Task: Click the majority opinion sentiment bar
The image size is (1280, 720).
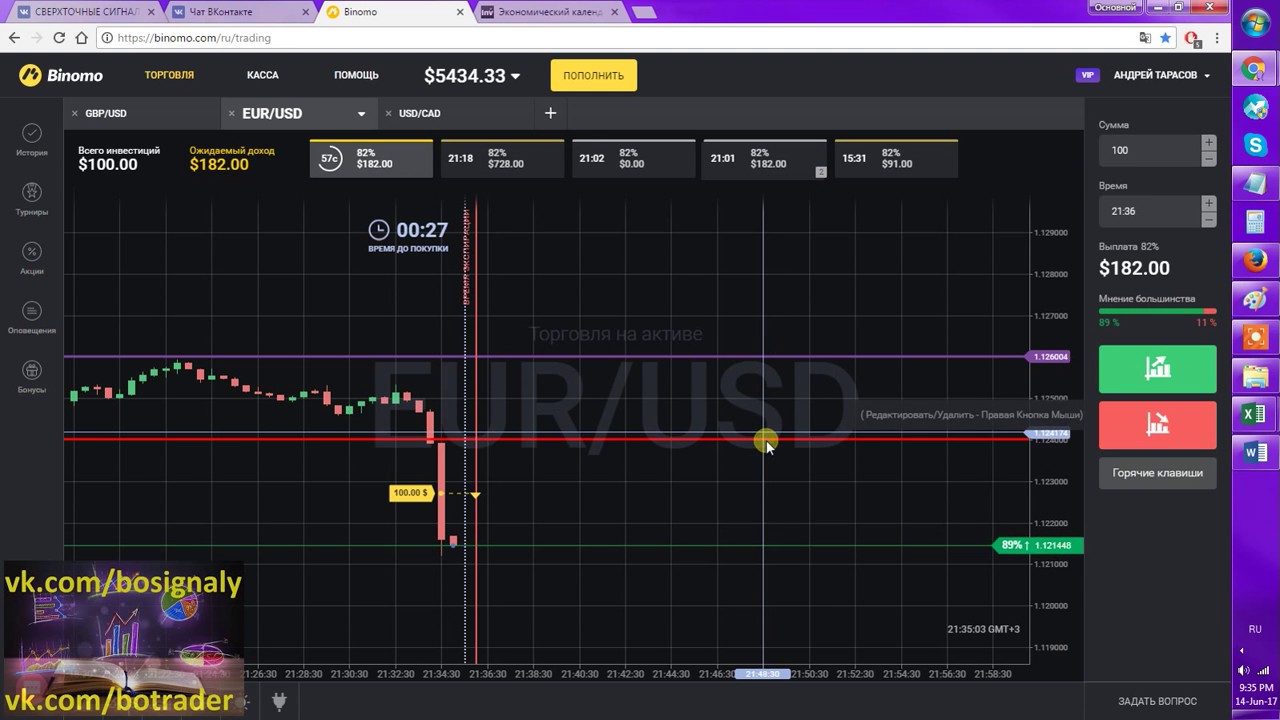Action: pos(1157,312)
